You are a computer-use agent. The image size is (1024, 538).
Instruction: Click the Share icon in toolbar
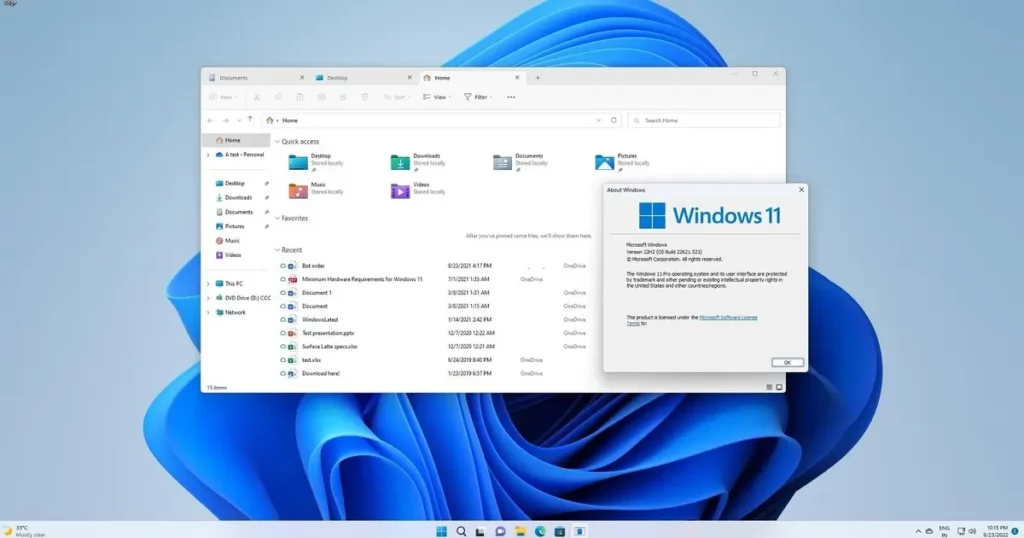tap(343, 97)
